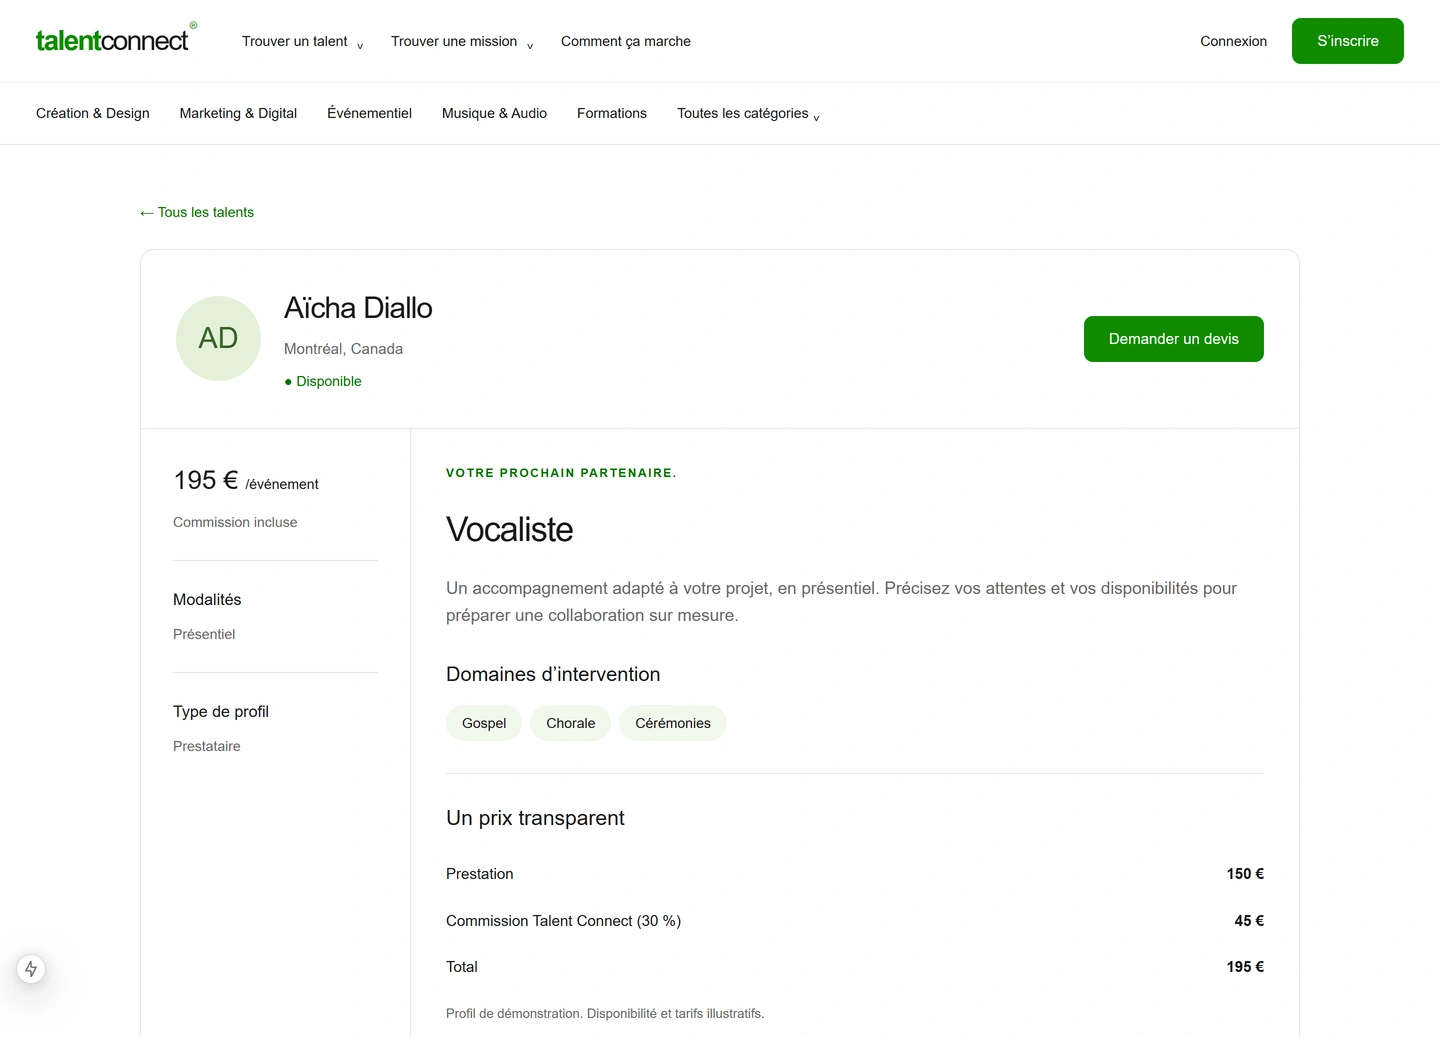Viewport: 1440px width, 1037px height.
Task: Click the Disponible status label
Action: pyautogui.click(x=323, y=381)
